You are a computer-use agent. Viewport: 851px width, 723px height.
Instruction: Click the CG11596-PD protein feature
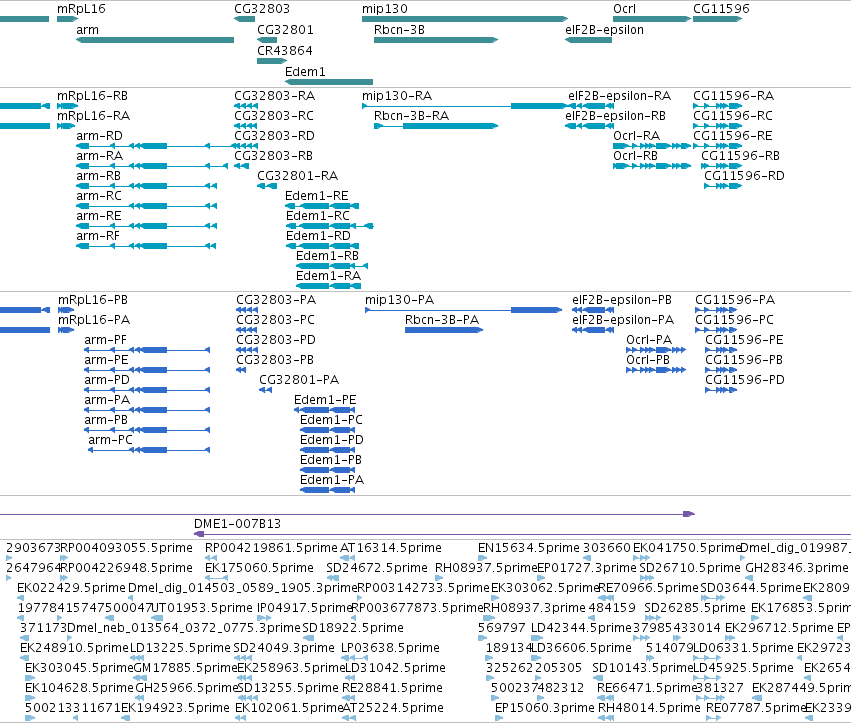tap(721, 390)
